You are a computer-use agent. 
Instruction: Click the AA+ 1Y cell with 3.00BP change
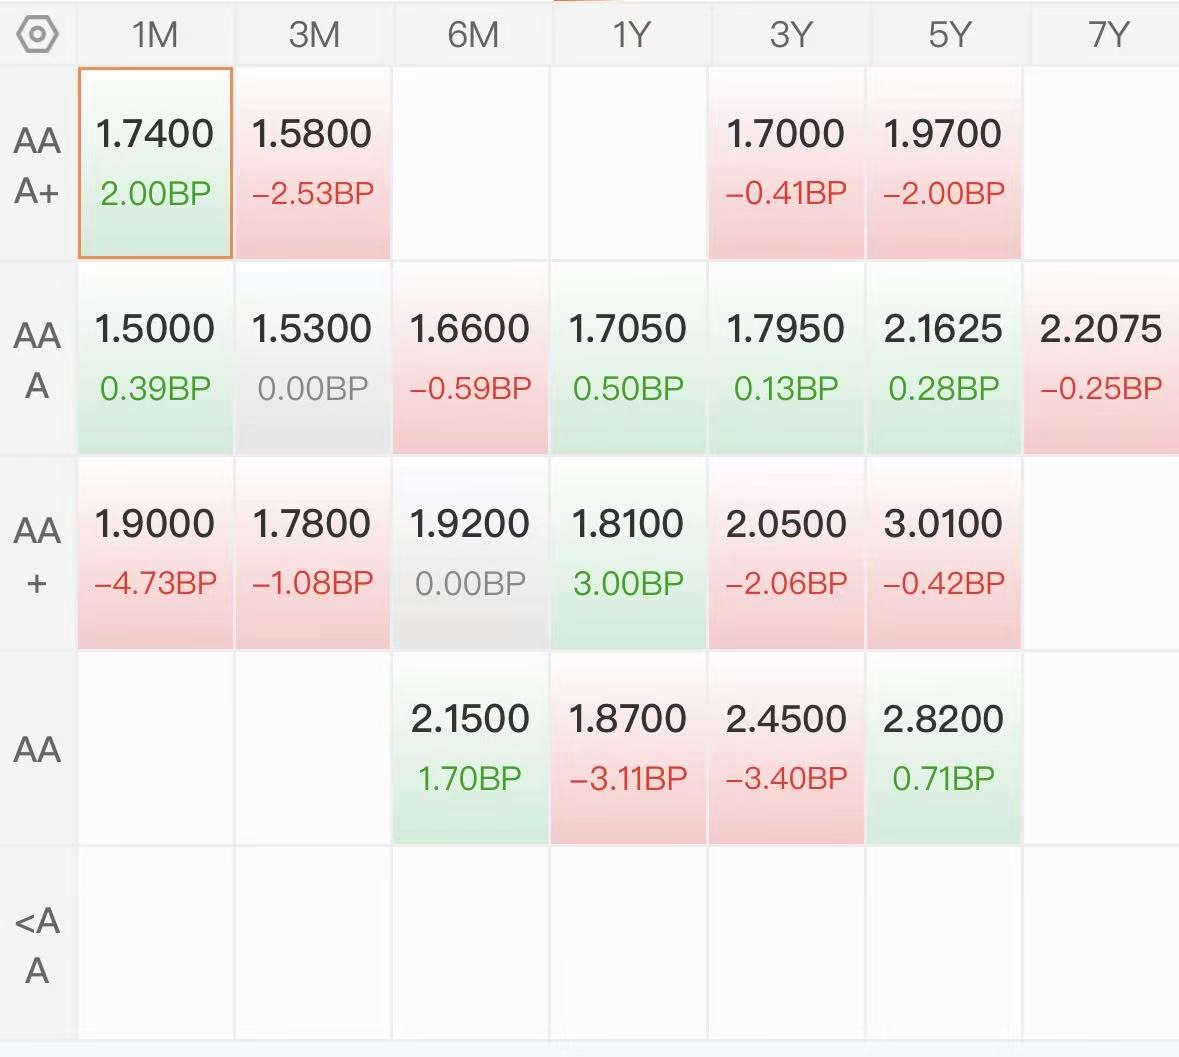point(629,553)
